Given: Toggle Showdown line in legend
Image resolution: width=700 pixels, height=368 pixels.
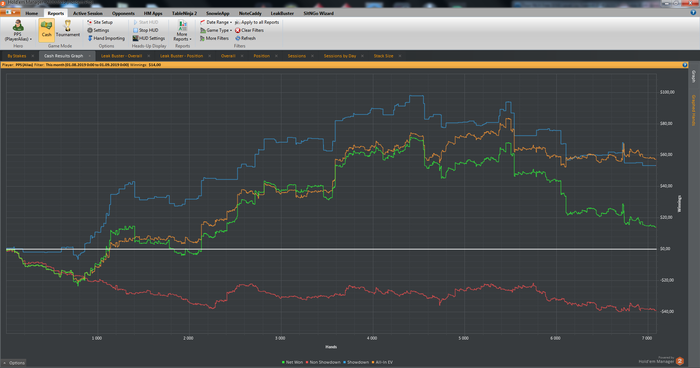Looking at the screenshot, I should (356, 362).
